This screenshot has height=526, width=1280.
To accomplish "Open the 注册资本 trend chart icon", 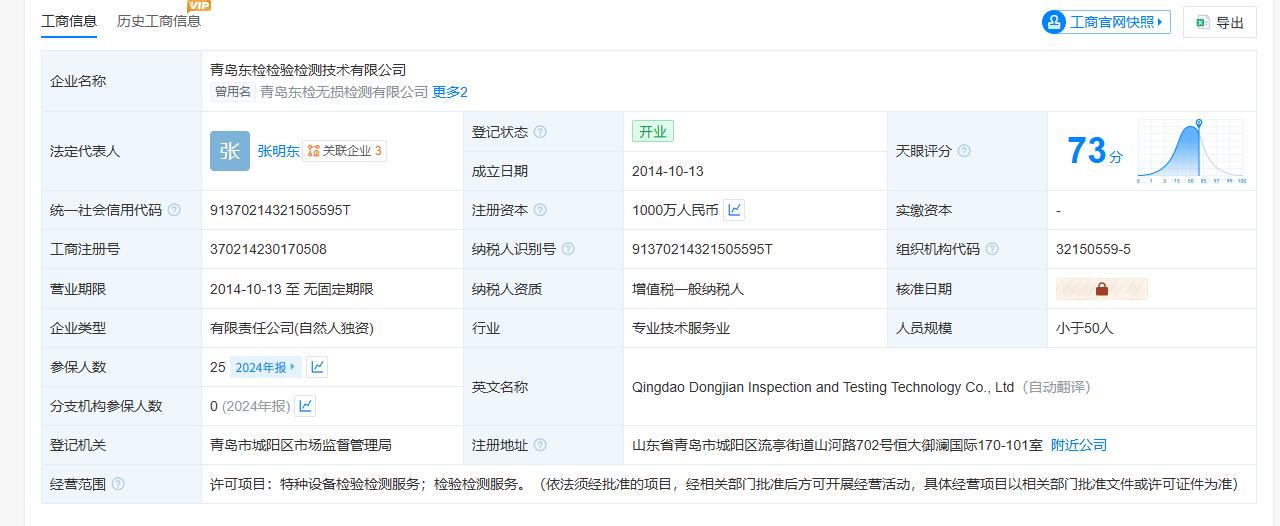I will (x=734, y=210).
